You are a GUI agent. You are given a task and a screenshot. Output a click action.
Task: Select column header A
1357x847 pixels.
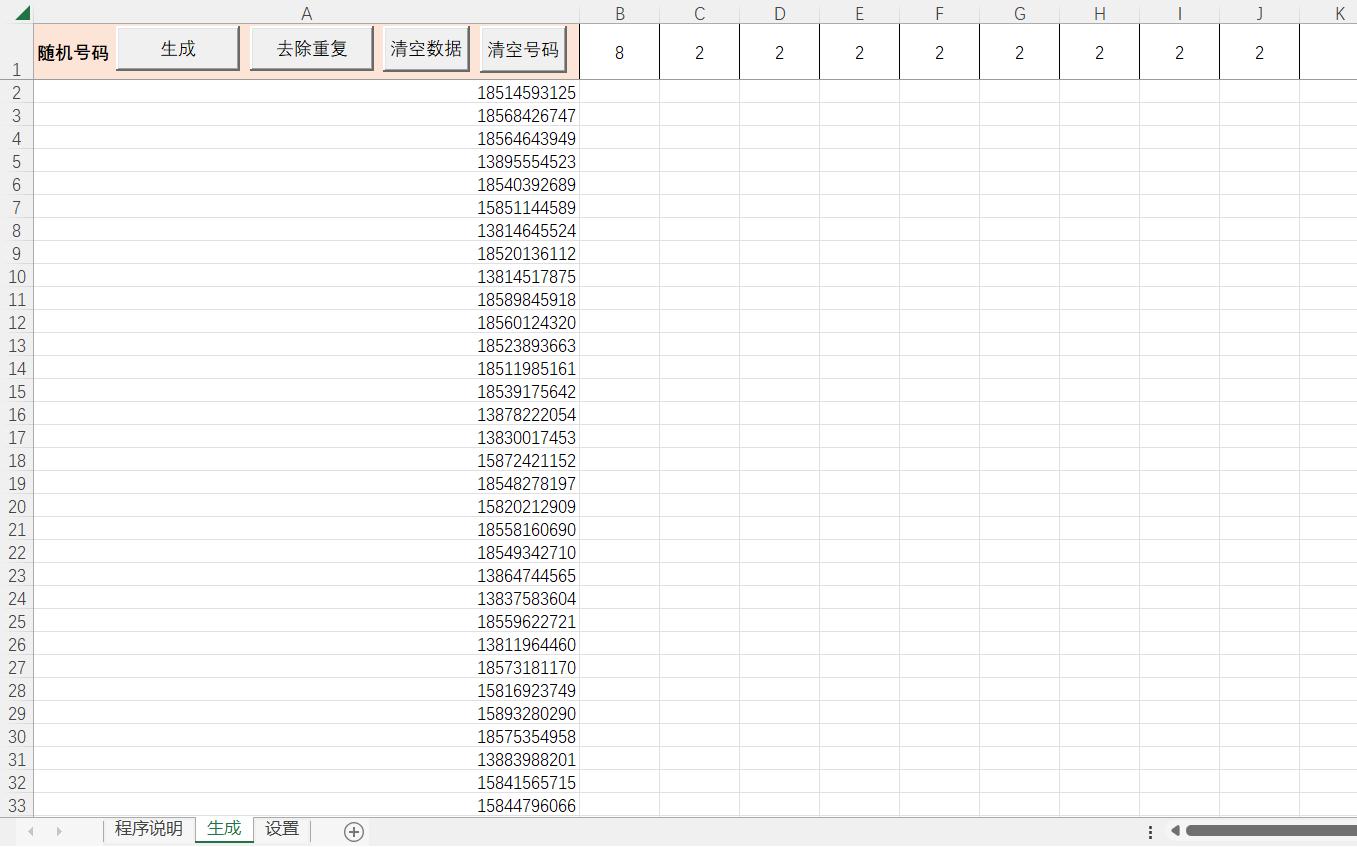(x=306, y=13)
